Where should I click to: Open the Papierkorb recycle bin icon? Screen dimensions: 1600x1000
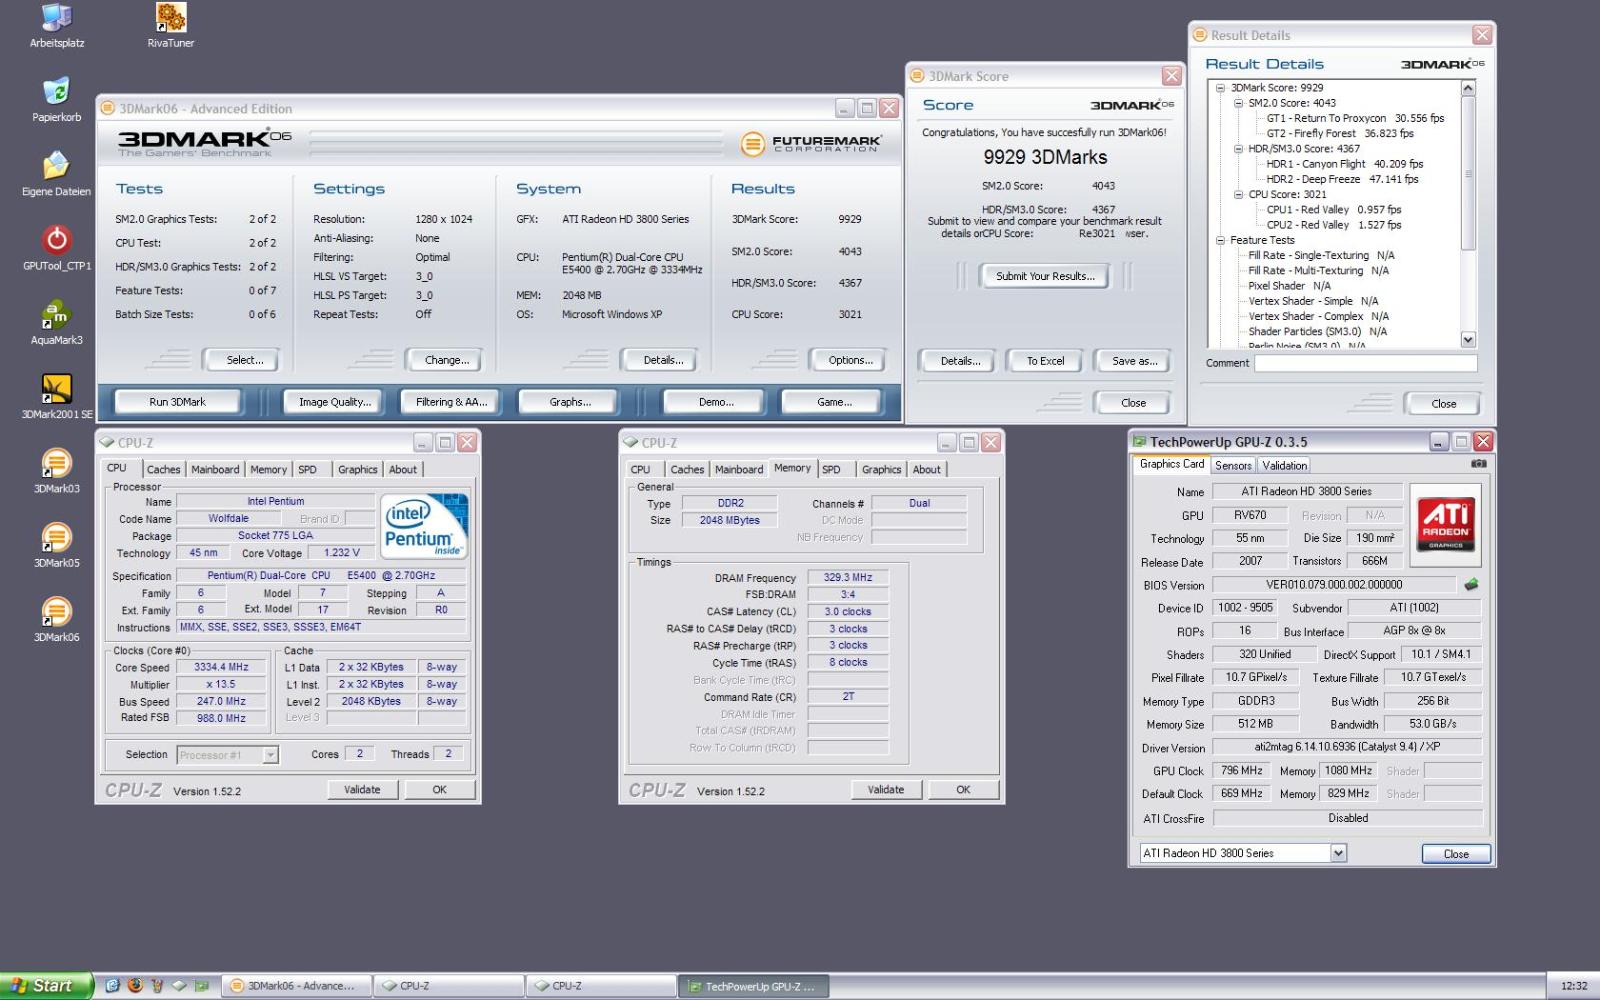click(57, 99)
